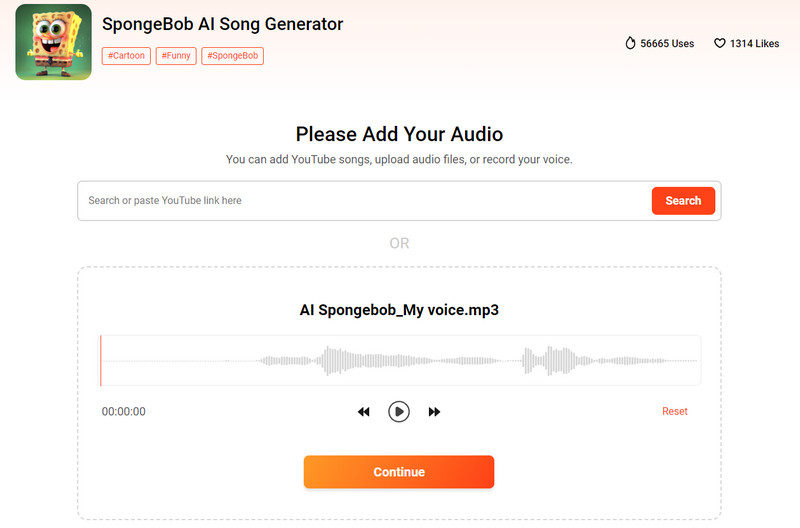Click the AI Spongebob_My voice.mp3 file name

click(399, 310)
